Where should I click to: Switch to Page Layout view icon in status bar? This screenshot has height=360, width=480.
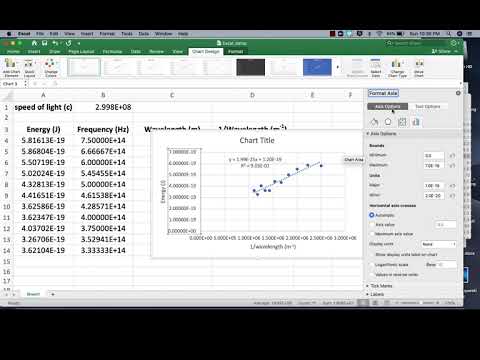click(375, 303)
